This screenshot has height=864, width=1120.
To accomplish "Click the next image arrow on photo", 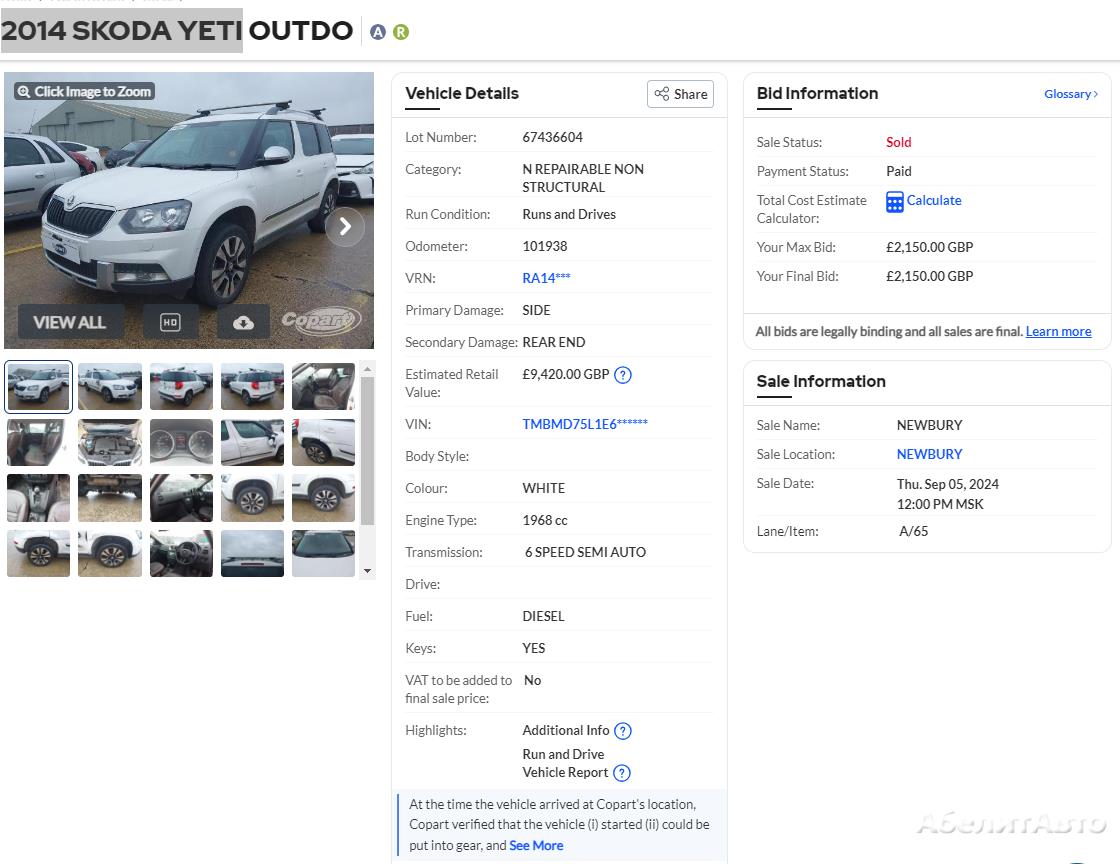I will pyautogui.click(x=345, y=226).
